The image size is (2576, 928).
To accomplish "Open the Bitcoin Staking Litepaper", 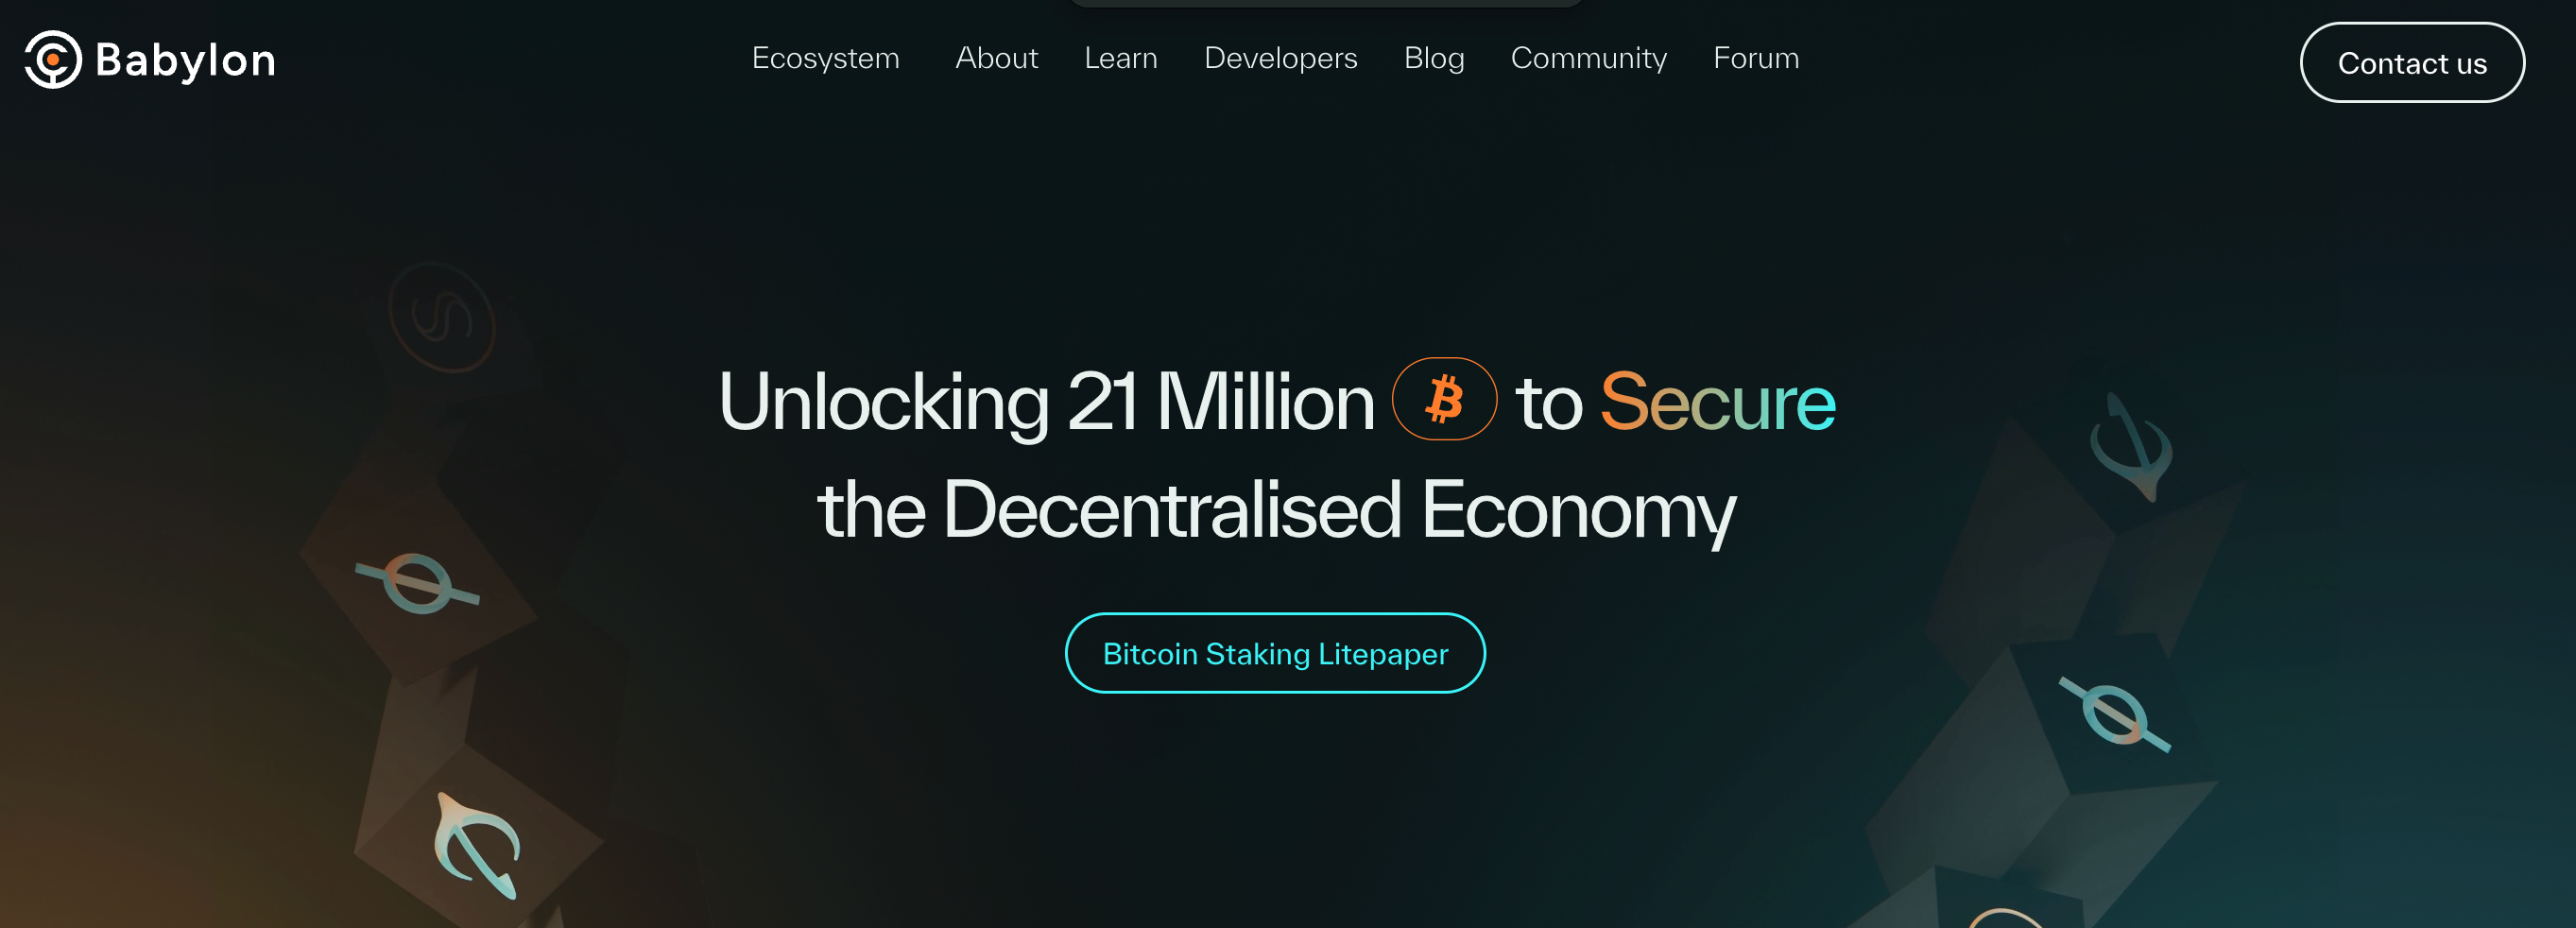I will (1274, 653).
